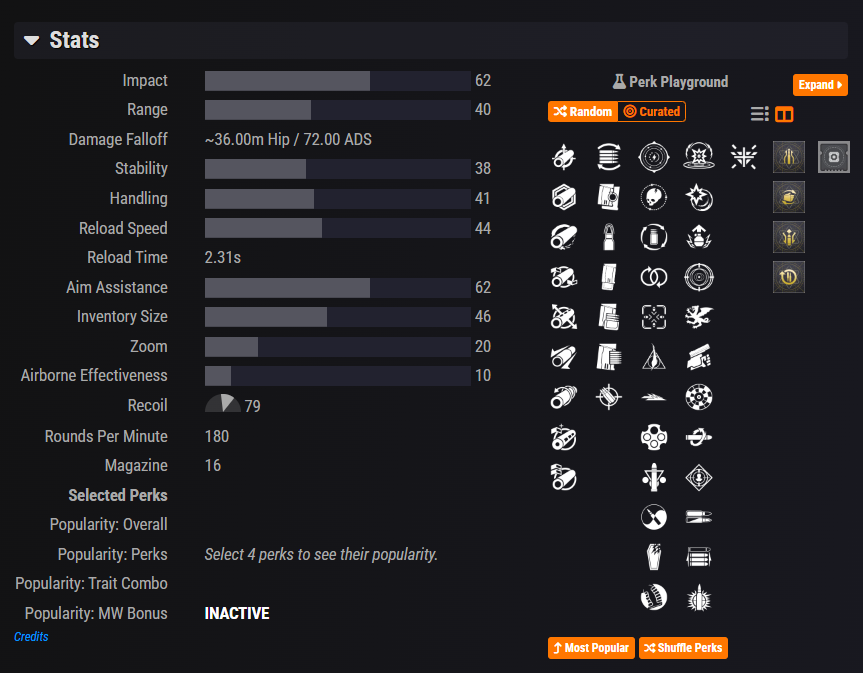Click the Impact stat bar

coord(337,81)
